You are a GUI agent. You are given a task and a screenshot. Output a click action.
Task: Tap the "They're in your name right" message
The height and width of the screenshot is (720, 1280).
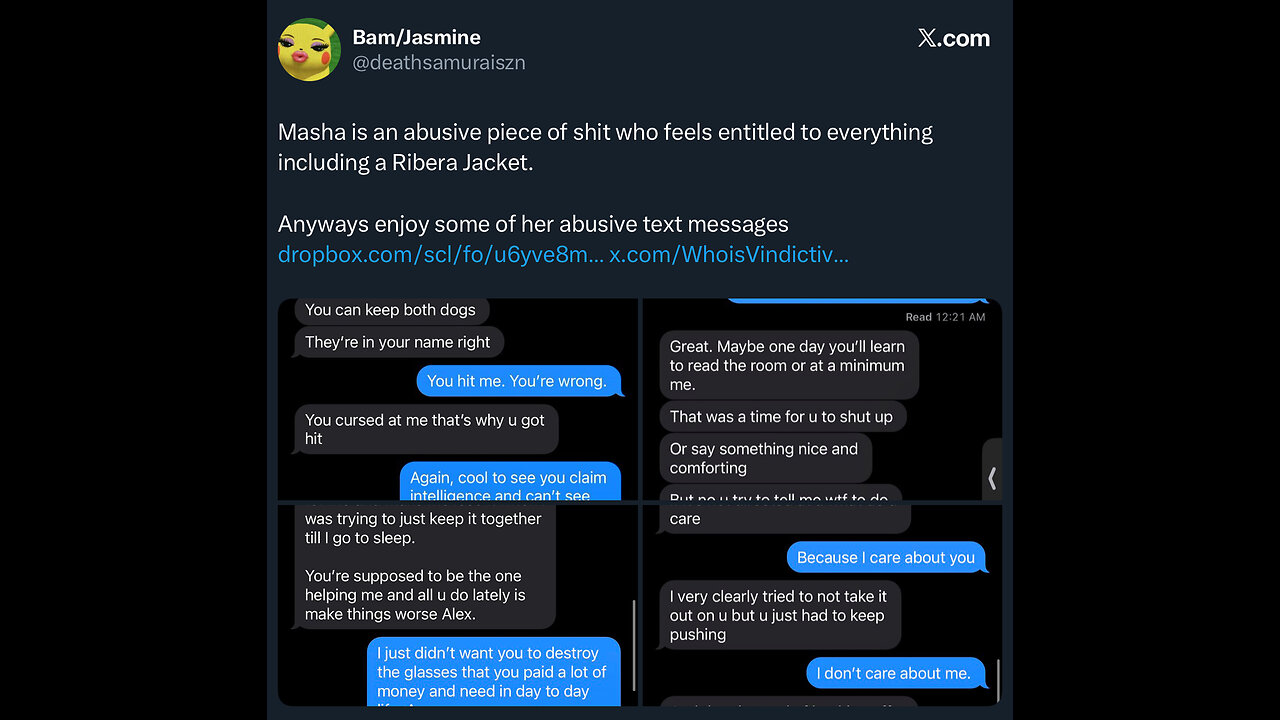click(x=398, y=342)
